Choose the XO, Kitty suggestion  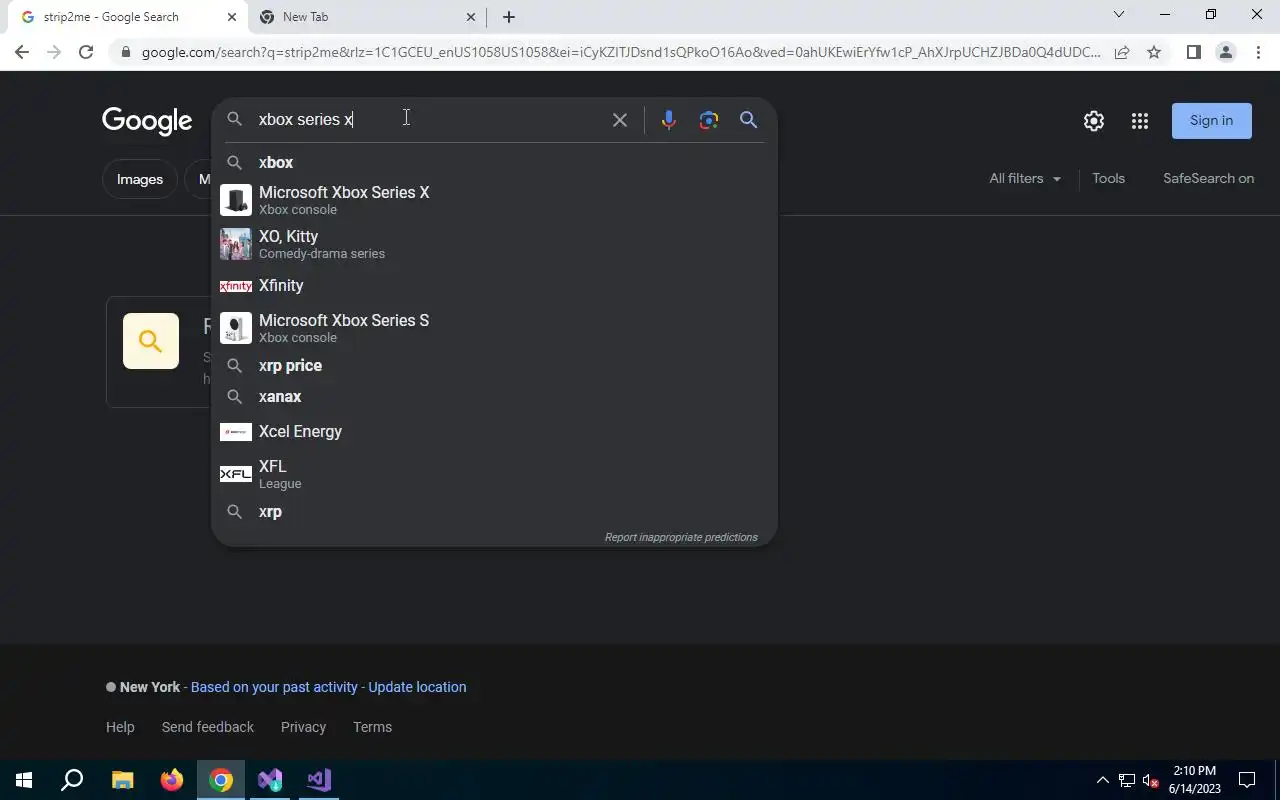tap(494, 244)
